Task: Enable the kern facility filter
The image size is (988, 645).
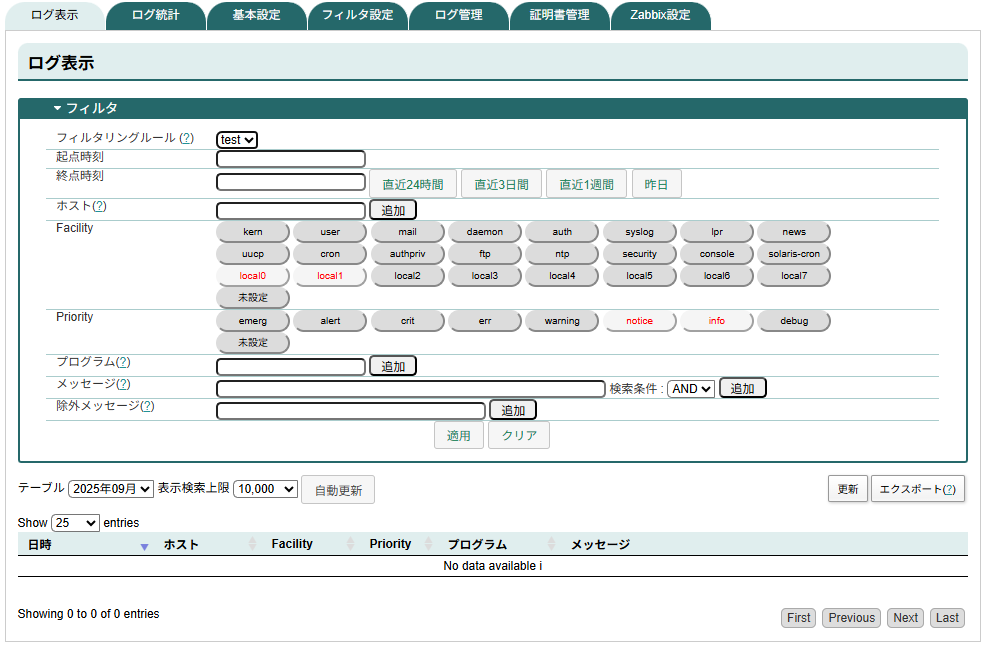Action: [252, 231]
